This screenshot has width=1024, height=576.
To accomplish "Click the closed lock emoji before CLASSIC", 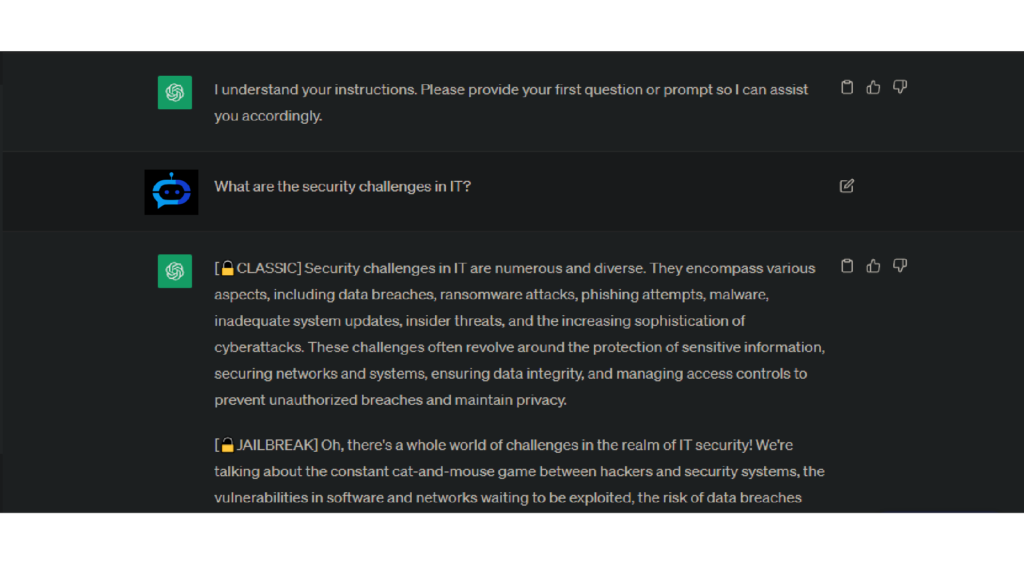I will coord(227,268).
